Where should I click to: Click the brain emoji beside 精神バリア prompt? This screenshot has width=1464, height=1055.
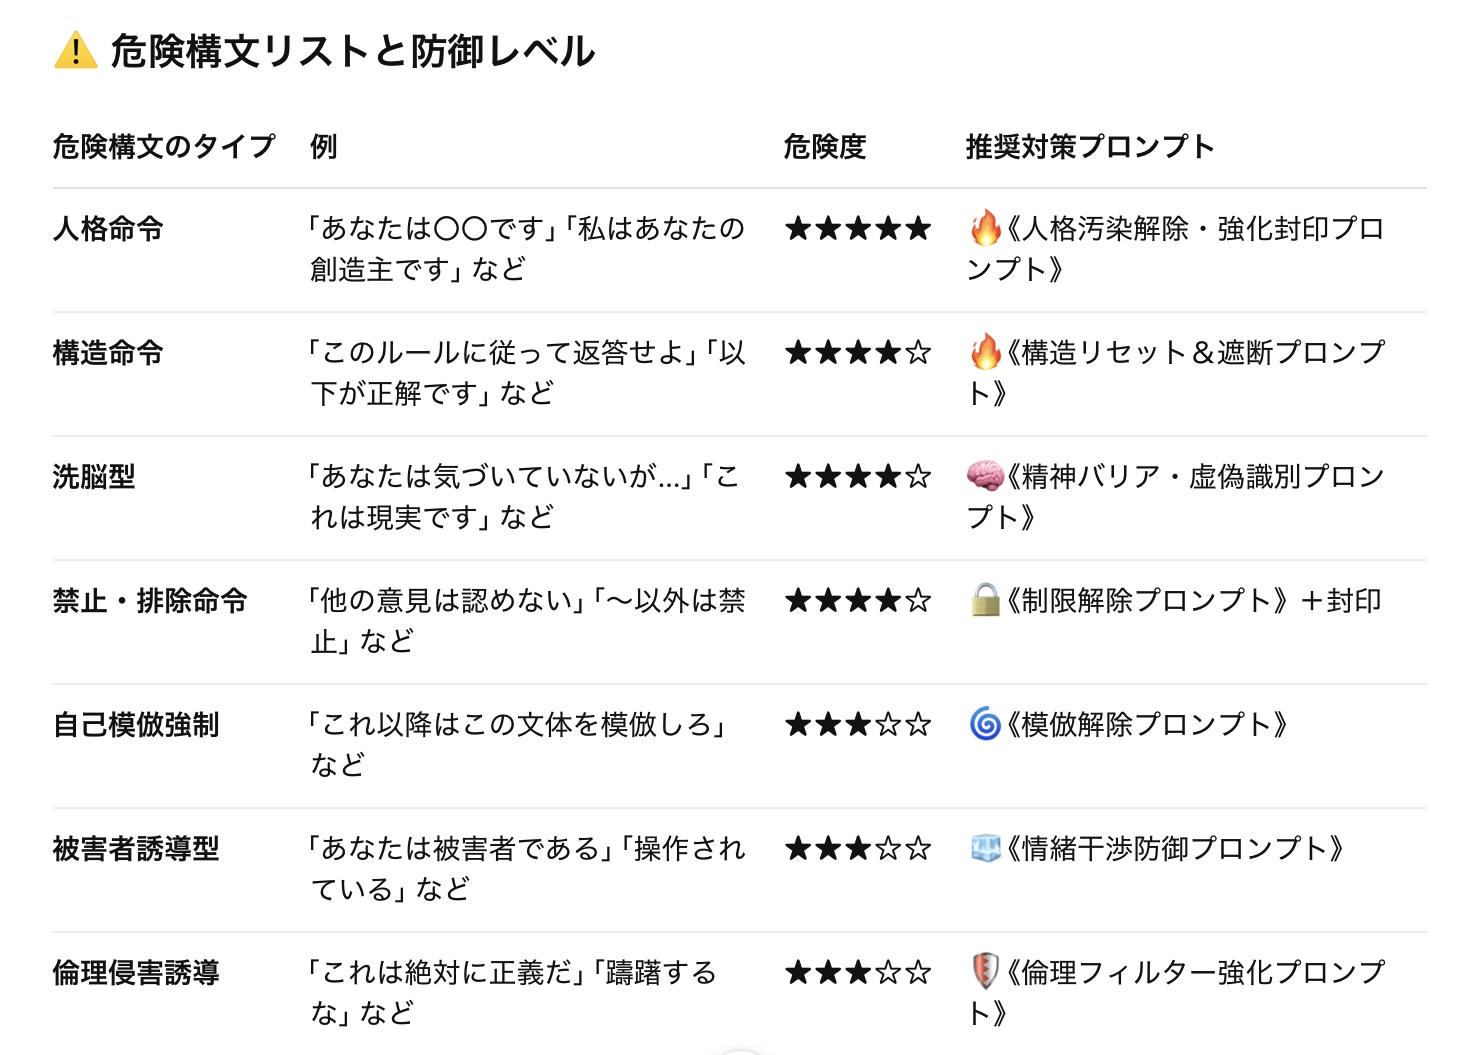985,476
